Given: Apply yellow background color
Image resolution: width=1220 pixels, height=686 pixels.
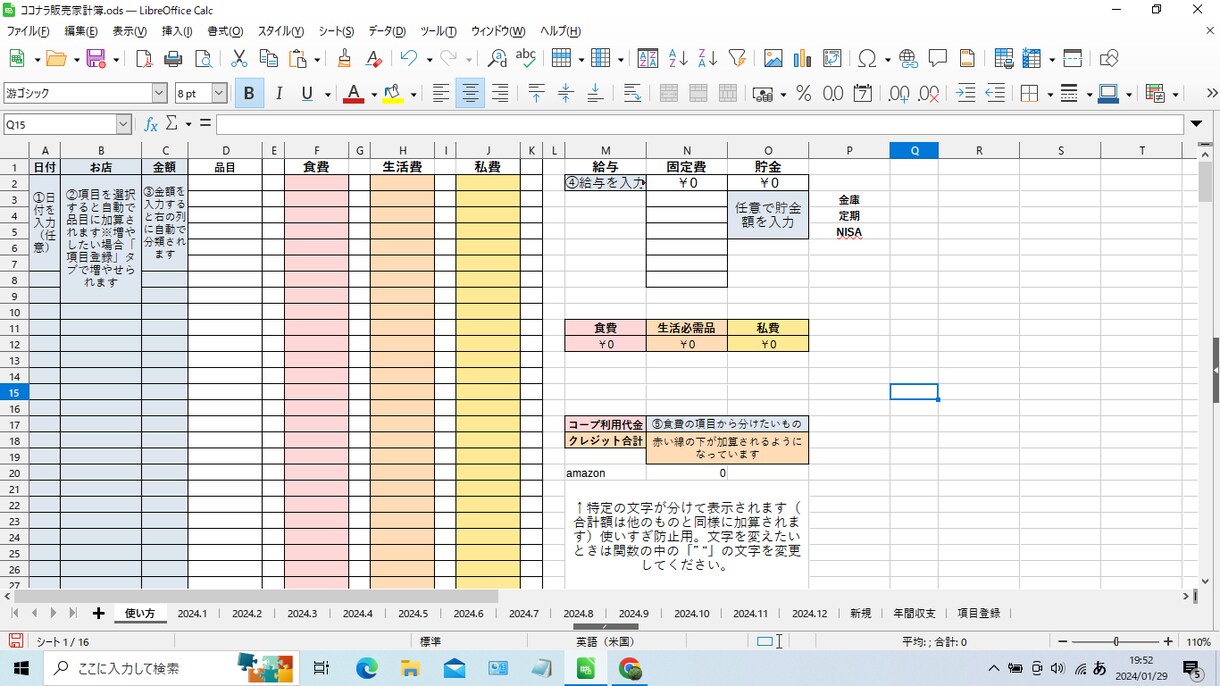Looking at the screenshot, I should pos(392,94).
